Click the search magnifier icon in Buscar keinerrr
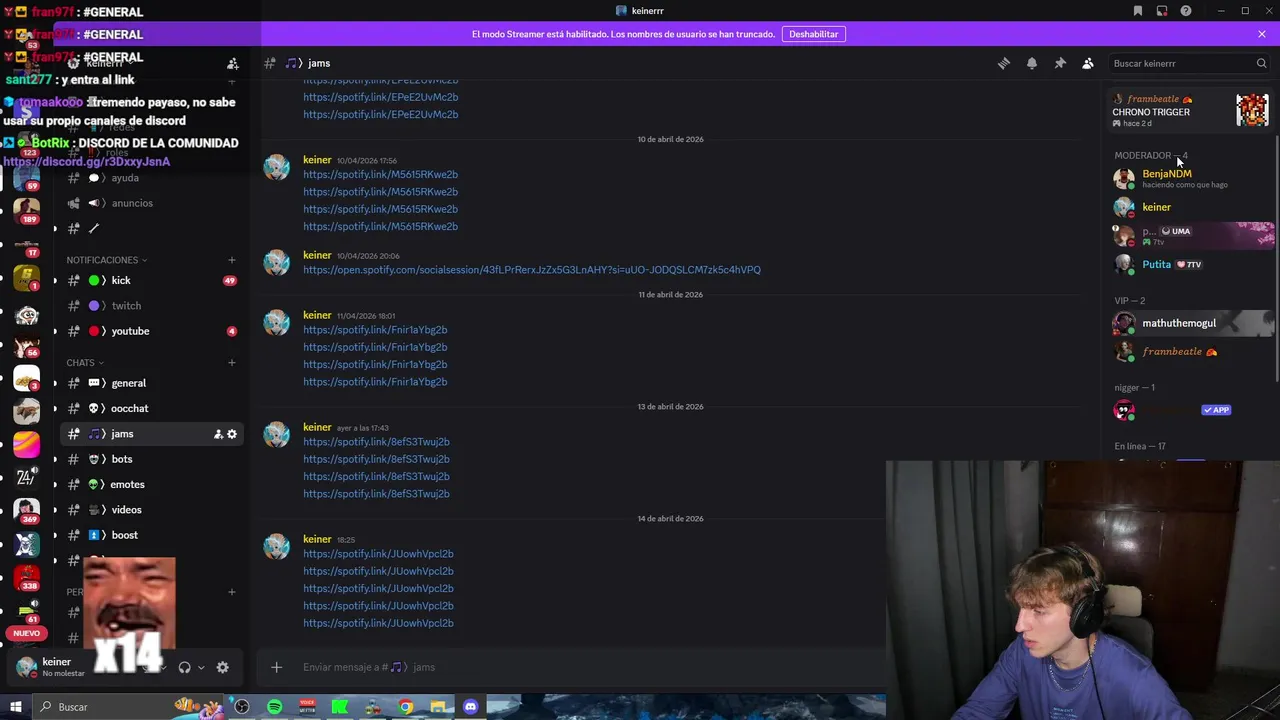The width and height of the screenshot is (1280, 720). point(1261,63)
